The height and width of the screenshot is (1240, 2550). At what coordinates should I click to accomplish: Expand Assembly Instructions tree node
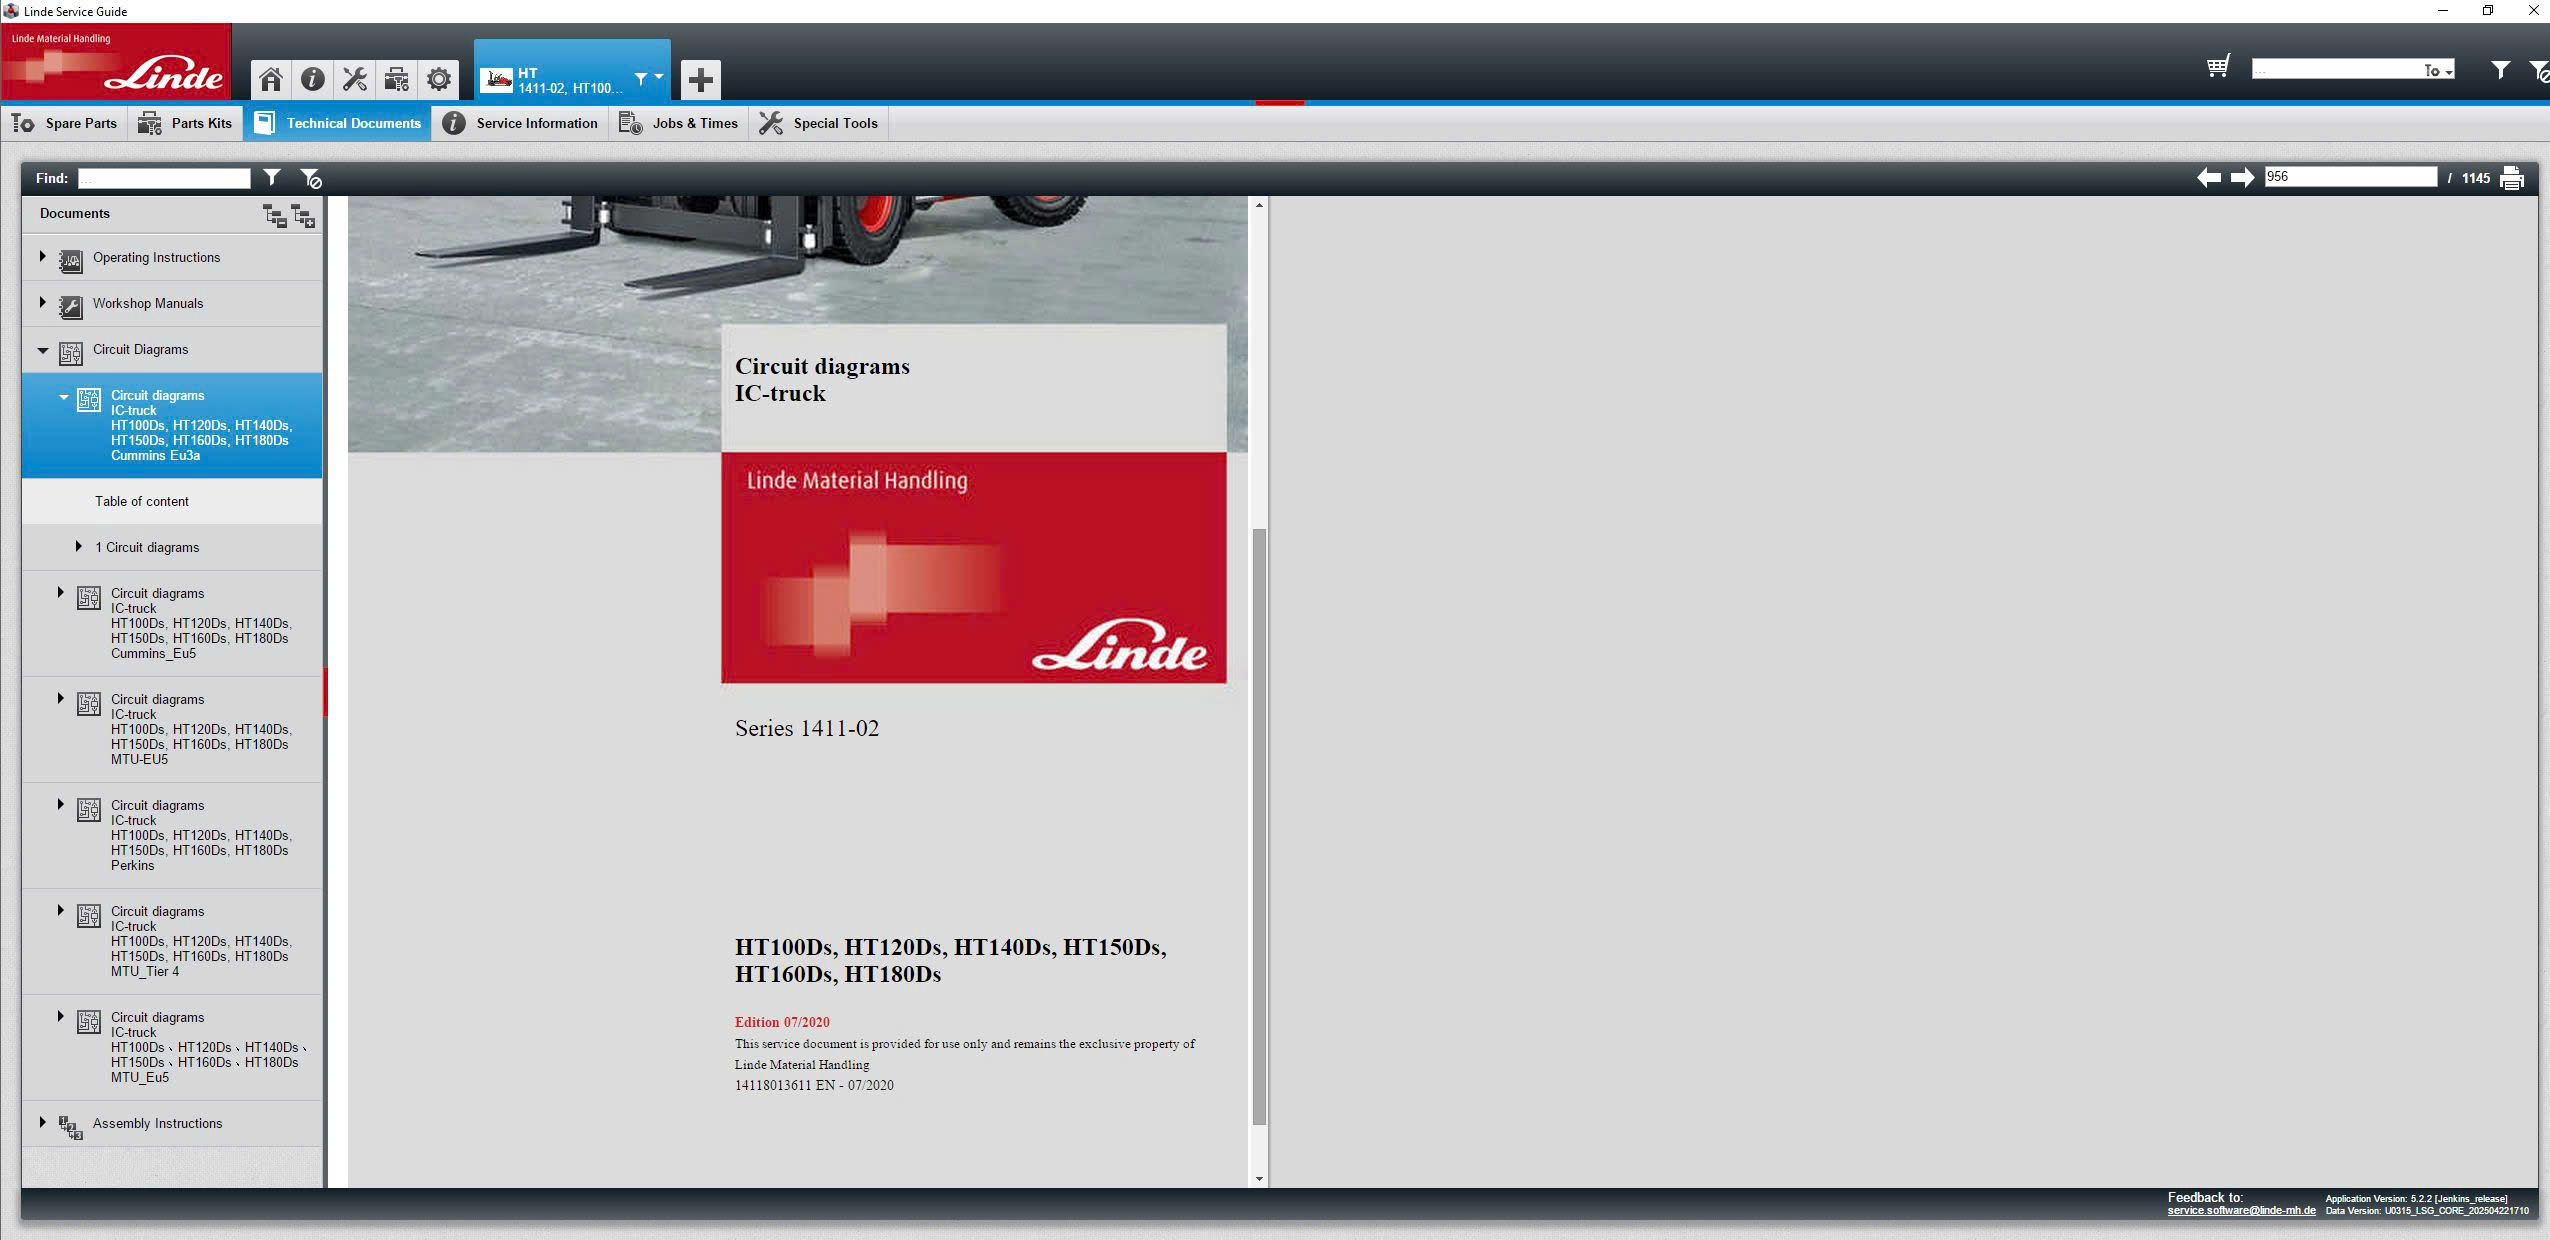42,1122
